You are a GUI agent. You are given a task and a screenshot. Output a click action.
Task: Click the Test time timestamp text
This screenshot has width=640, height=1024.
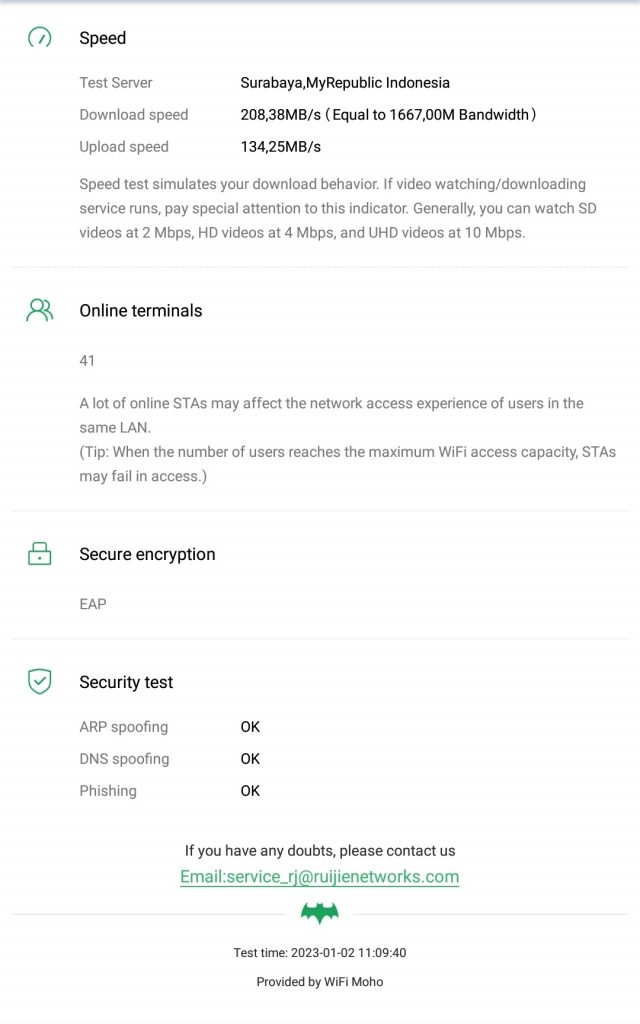pos(319,953)
